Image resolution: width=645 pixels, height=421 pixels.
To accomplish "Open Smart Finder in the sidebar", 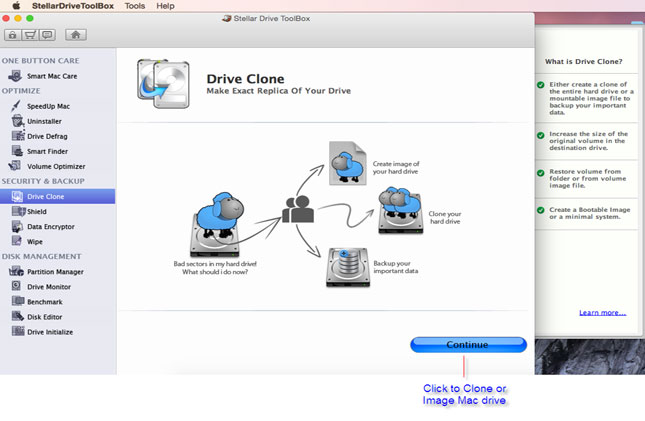I will (x=47, y=151).
